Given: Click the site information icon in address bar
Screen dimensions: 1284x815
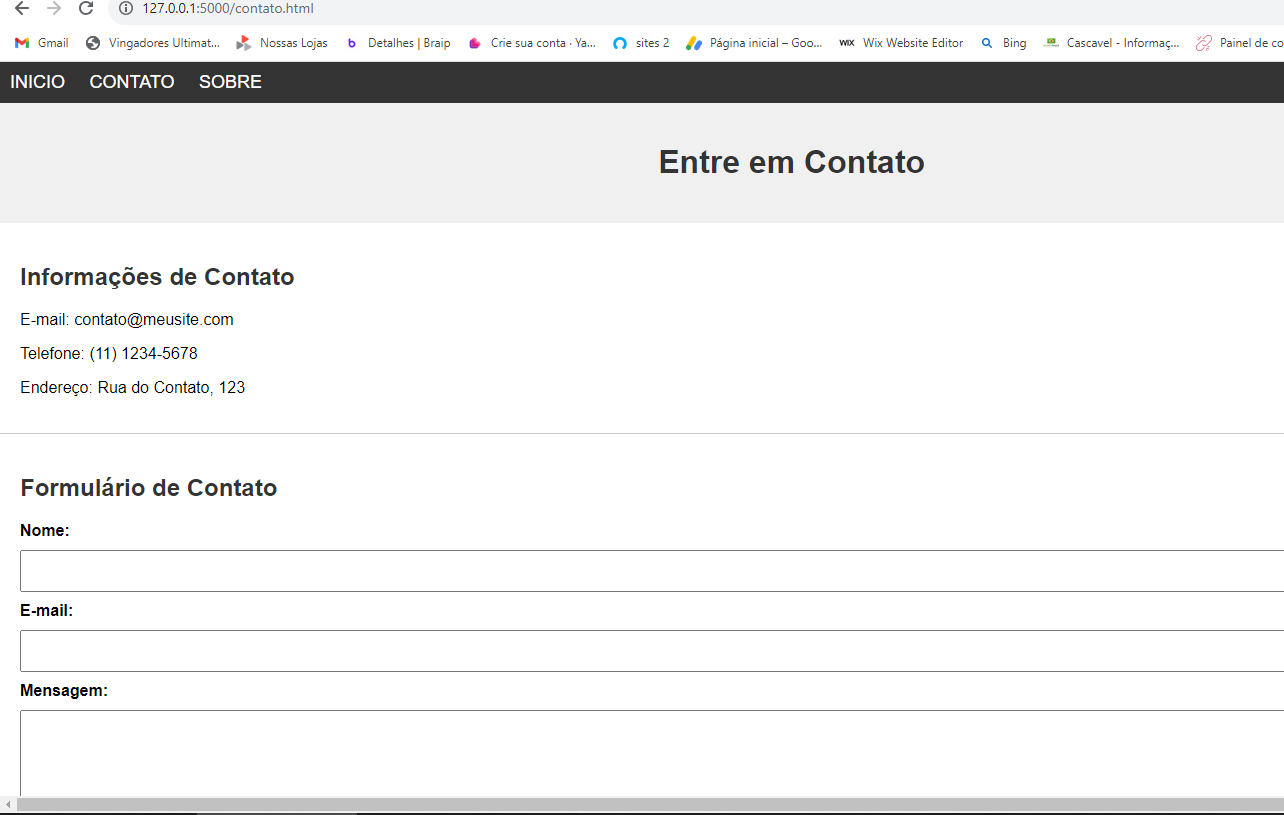Looking at the screenshot, I should 126,9.
